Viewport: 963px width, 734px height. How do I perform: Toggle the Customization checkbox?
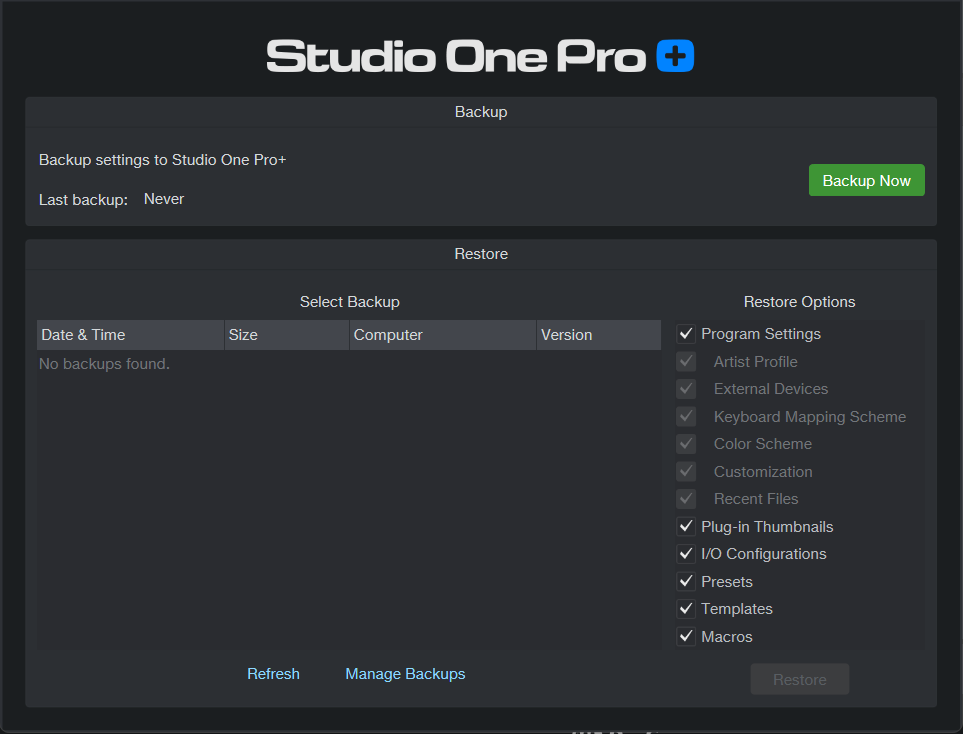coord(686,471)
